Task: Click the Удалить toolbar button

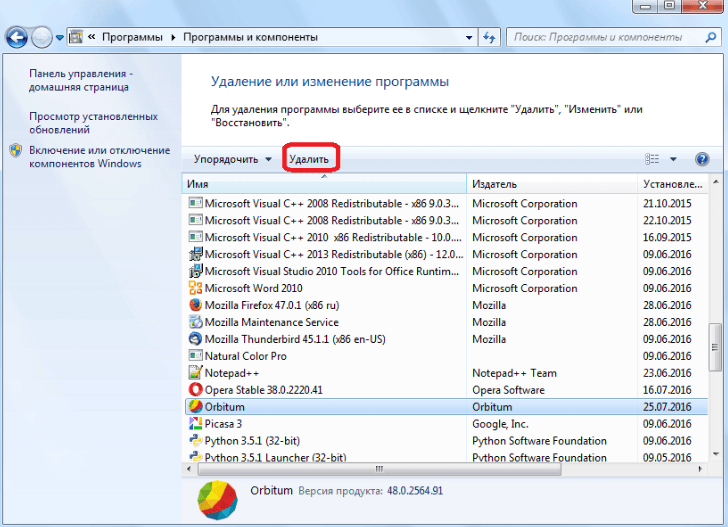Action: 309,159
